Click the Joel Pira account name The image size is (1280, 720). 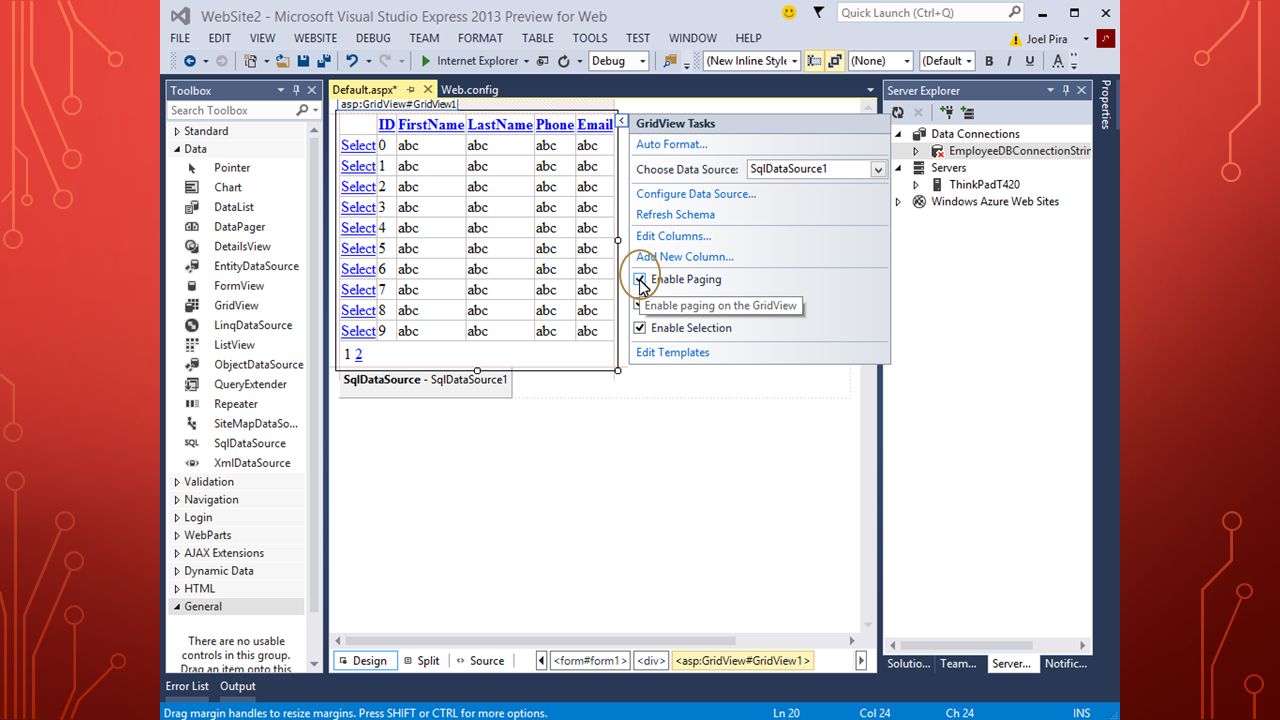click(1047, 39)
